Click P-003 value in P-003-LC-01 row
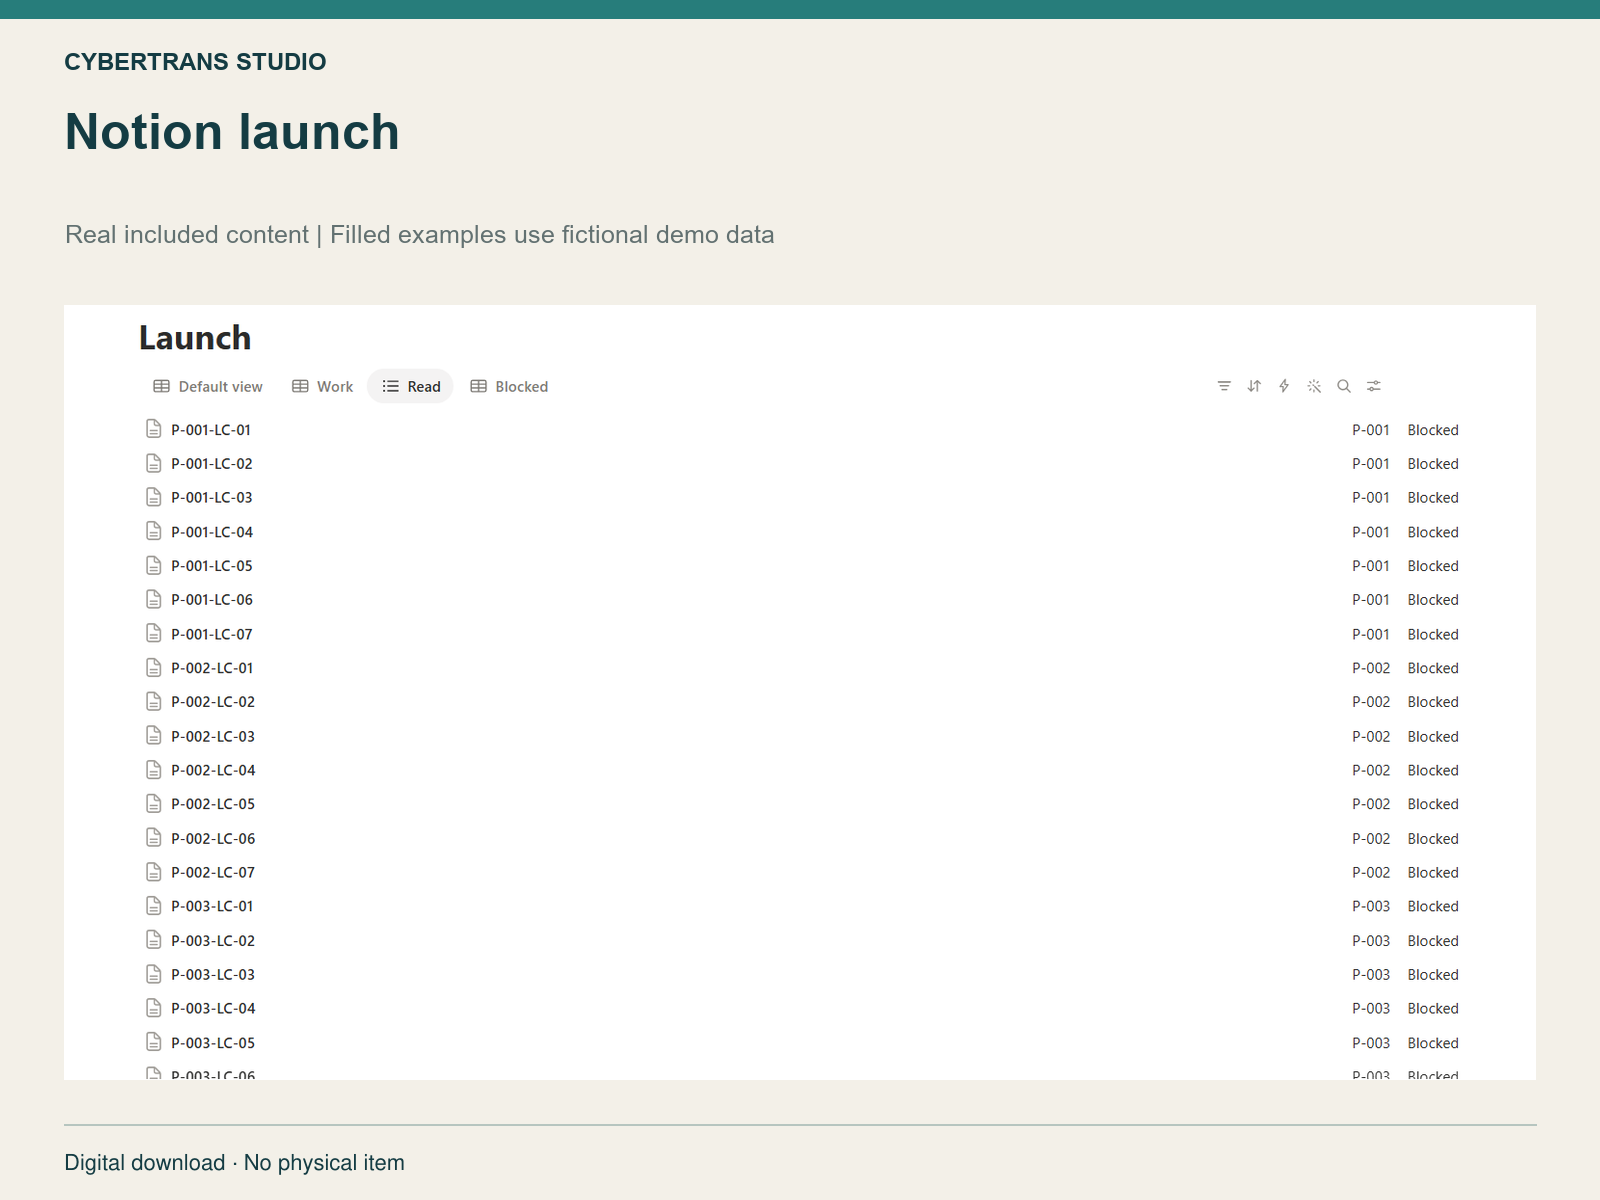 [1371, 906]
